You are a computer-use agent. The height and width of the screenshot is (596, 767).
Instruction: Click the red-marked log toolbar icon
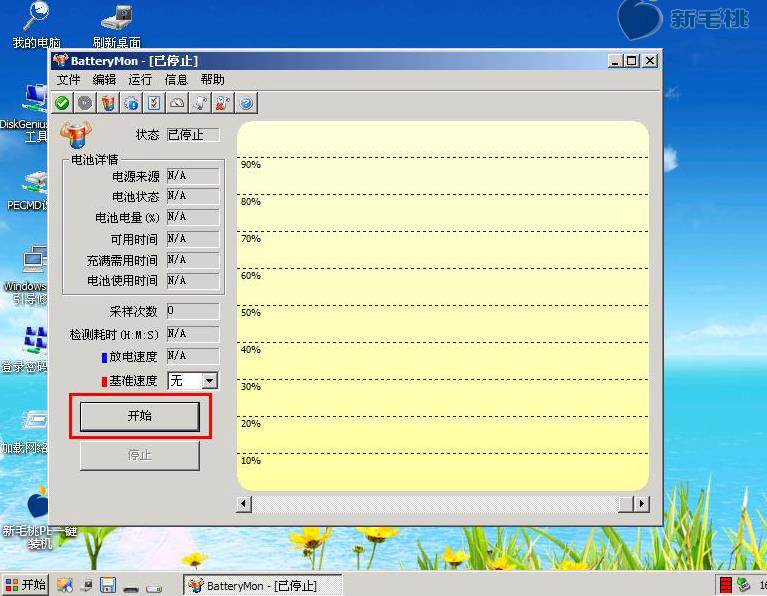pyautogui.click(x=223, y=103)
